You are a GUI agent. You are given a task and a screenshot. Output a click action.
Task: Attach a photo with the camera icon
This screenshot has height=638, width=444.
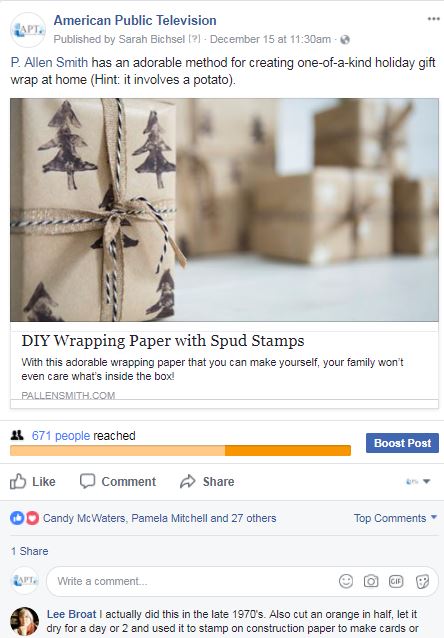371,581
